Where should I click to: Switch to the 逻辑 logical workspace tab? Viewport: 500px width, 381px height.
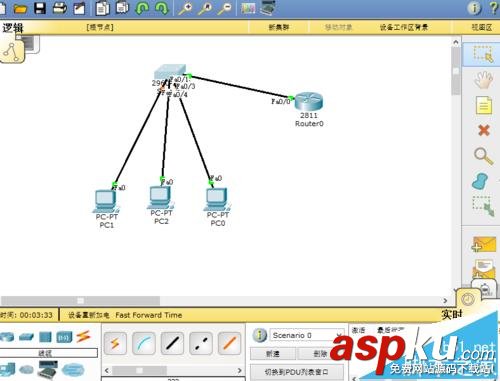(x=13, y=28)
